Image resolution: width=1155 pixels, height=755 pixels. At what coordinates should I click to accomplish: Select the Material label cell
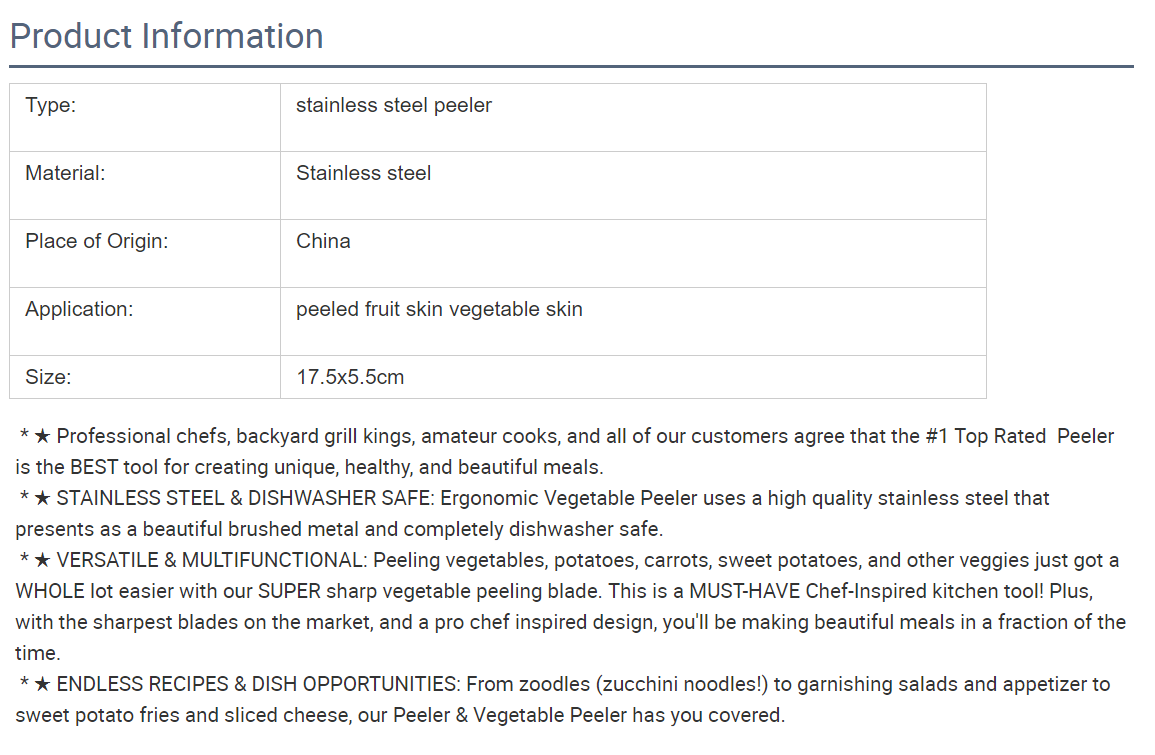pos(145,186)
